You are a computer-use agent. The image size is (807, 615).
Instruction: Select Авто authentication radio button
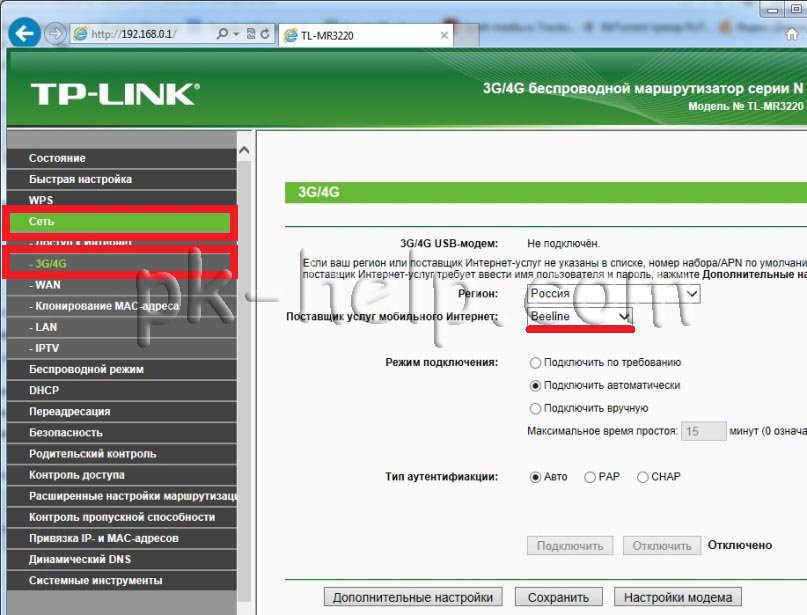point(535,477)
